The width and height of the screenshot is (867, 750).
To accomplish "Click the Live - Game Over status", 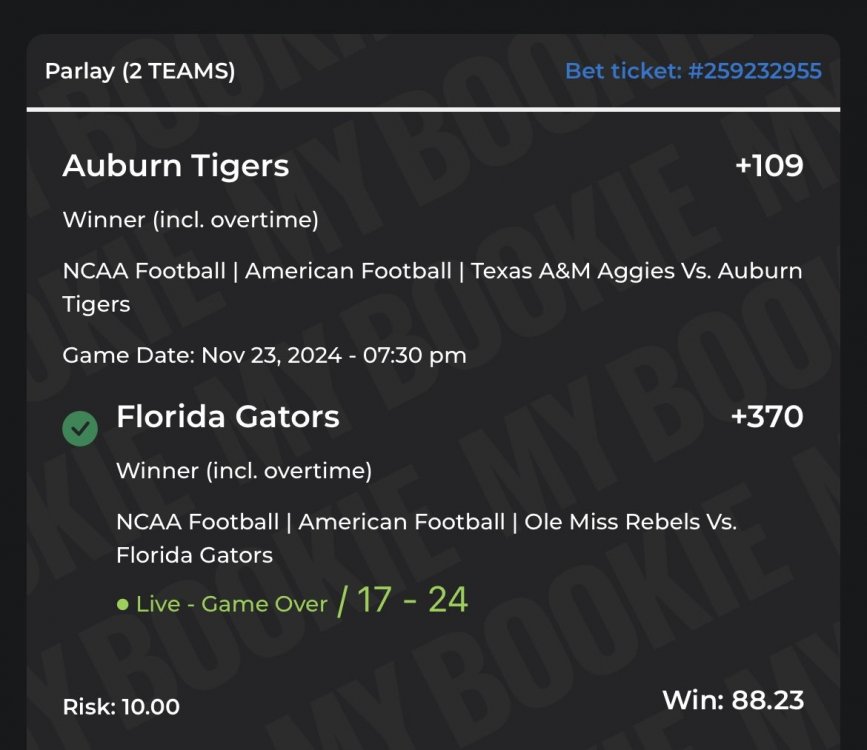I will coord(232,604).
